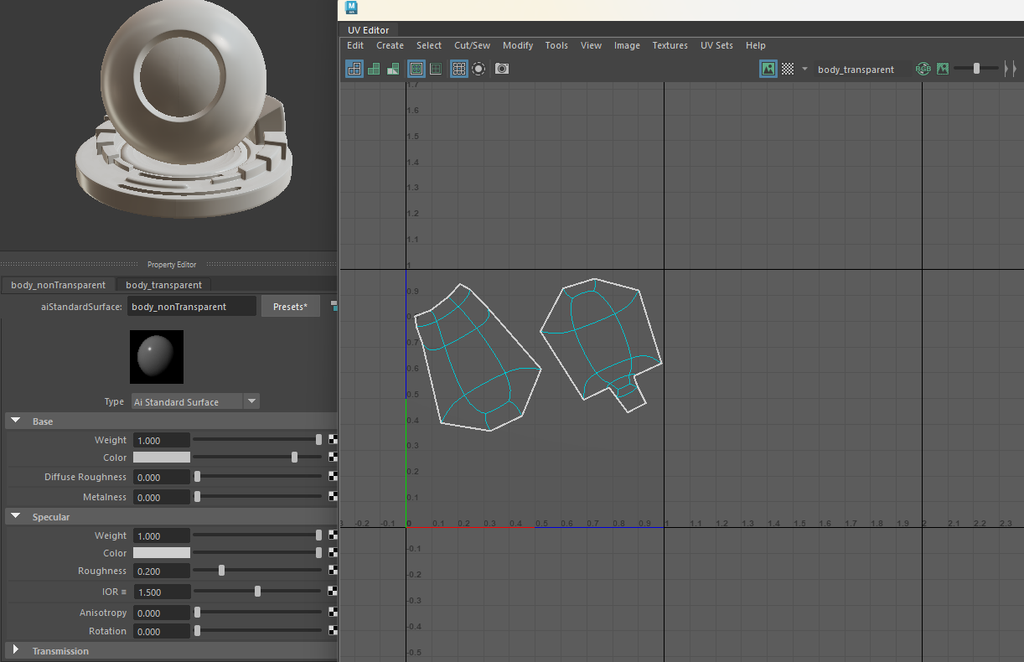The width and height of the screenshot is (1024, 662).
Task: Open the Ai Standard Surface Type dropdown
Action: (x=252, y=401)
